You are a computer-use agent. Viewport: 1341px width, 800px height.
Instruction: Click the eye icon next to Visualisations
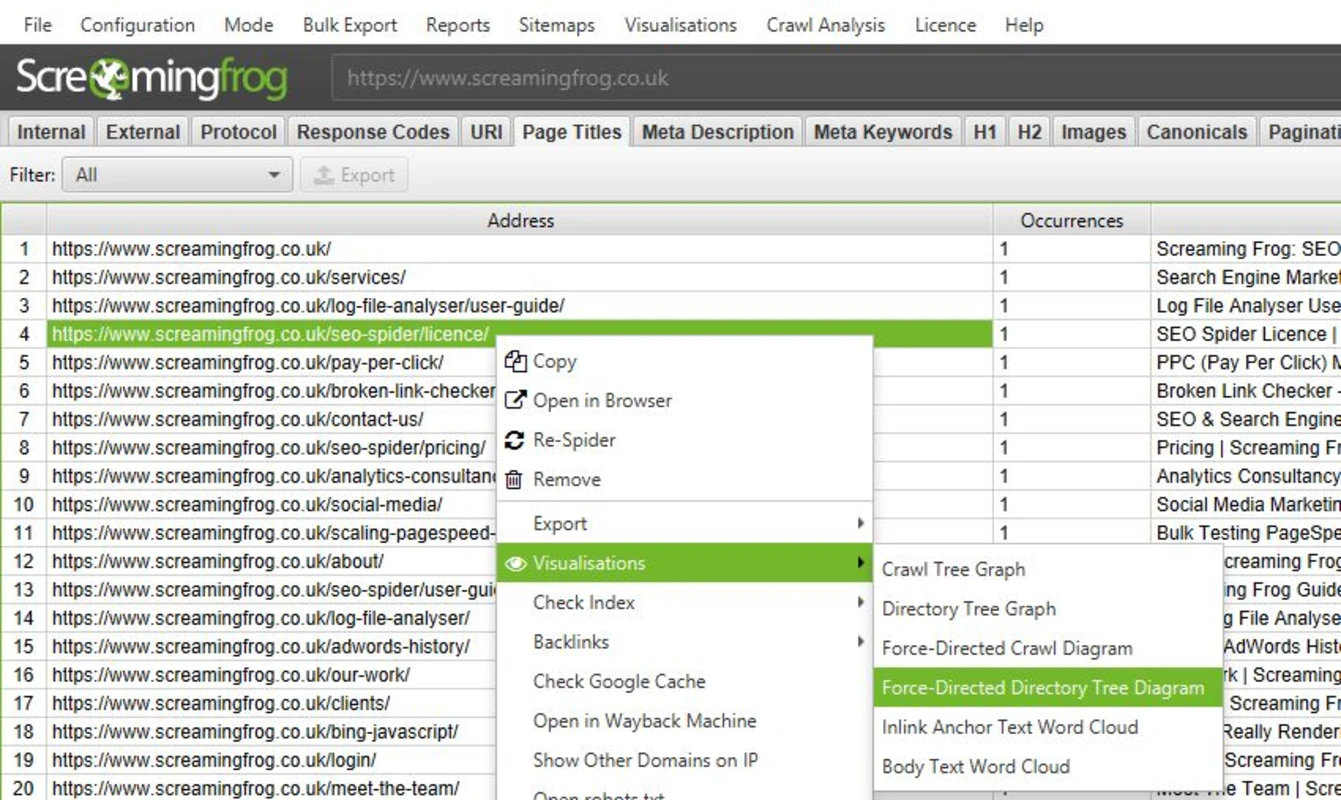pyautogui.click(x=516, y=563)
